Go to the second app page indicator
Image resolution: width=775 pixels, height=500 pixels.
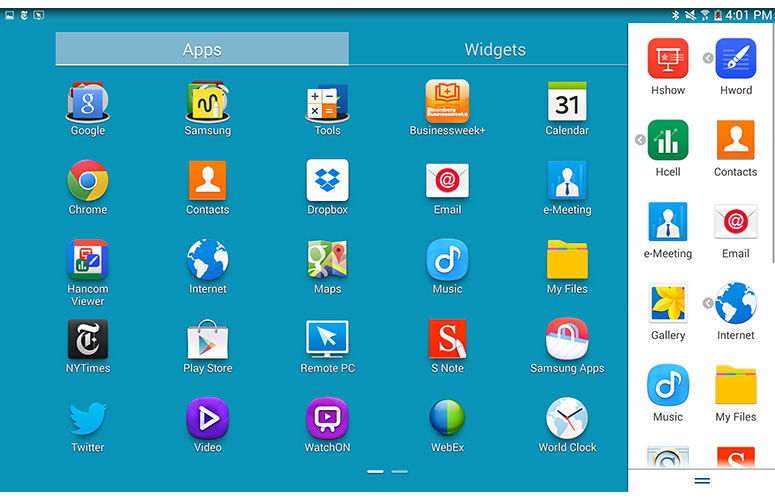coord(399,472)
